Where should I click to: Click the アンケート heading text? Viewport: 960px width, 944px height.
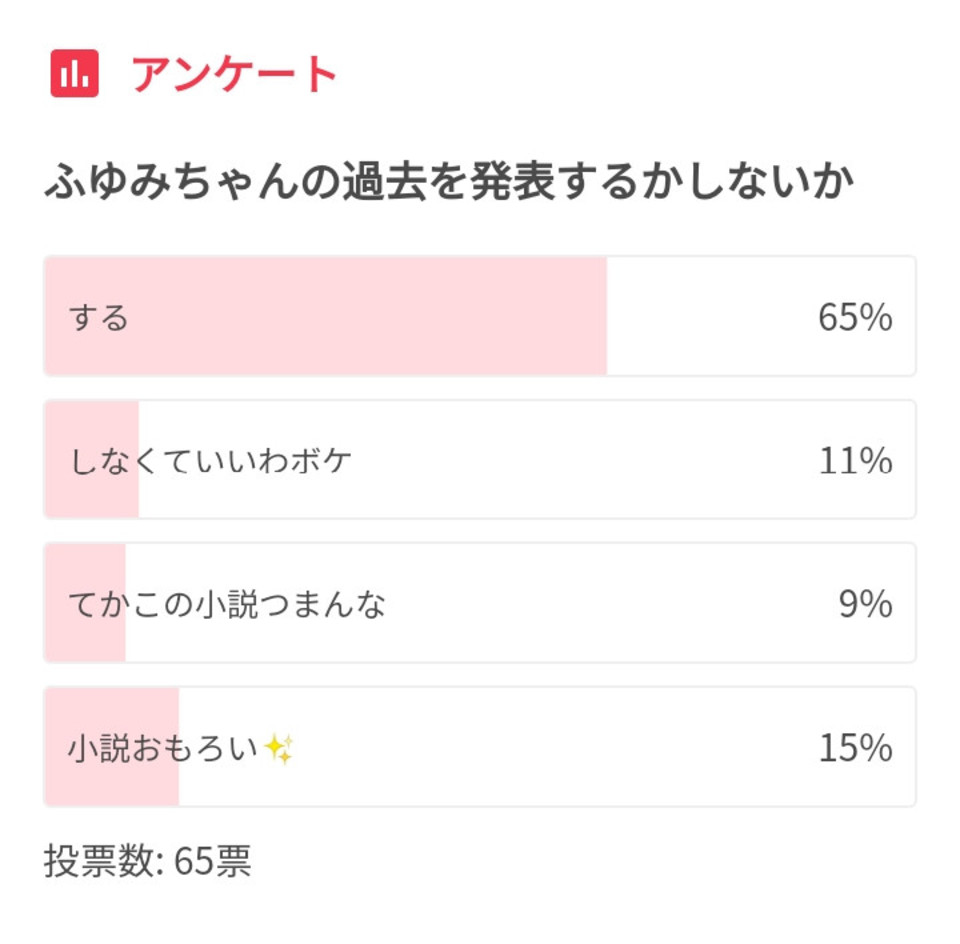pos(234,74)
